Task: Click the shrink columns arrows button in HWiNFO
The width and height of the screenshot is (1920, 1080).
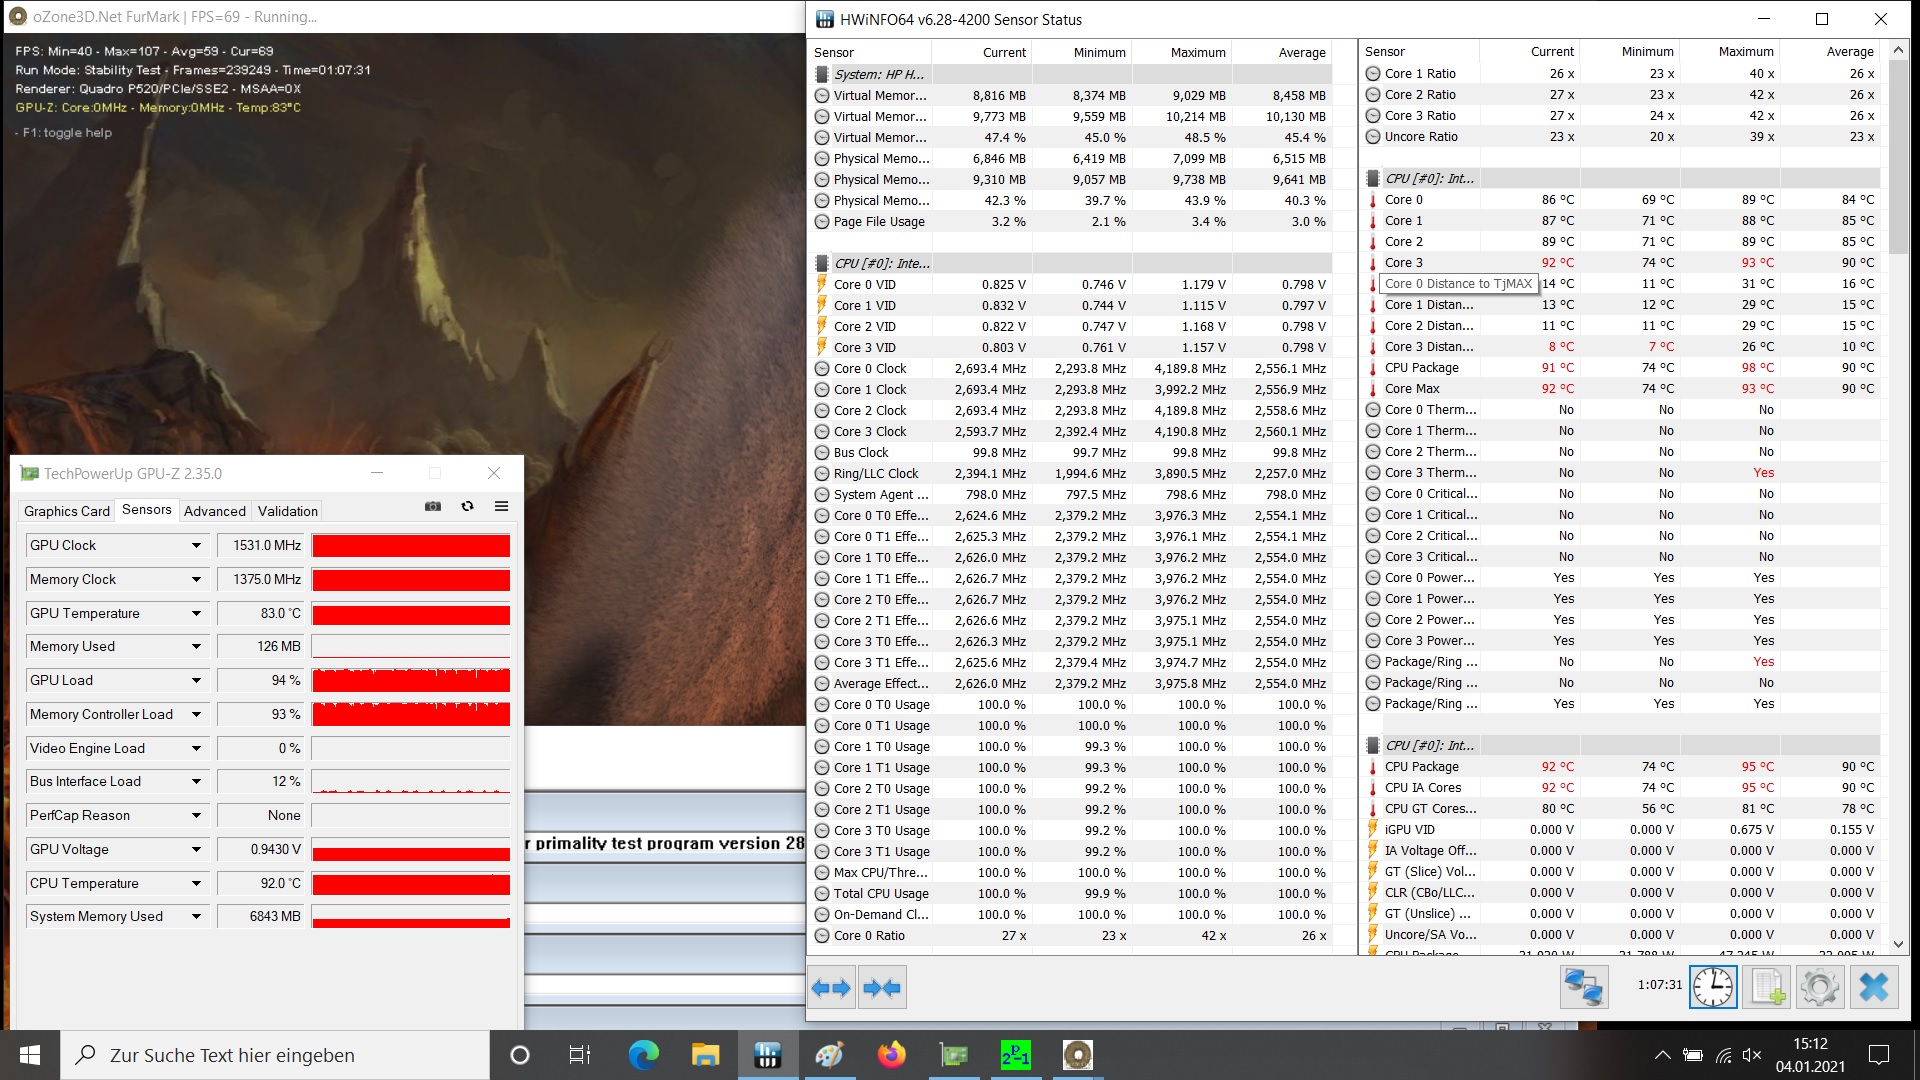Action: [x=881, y=988]
